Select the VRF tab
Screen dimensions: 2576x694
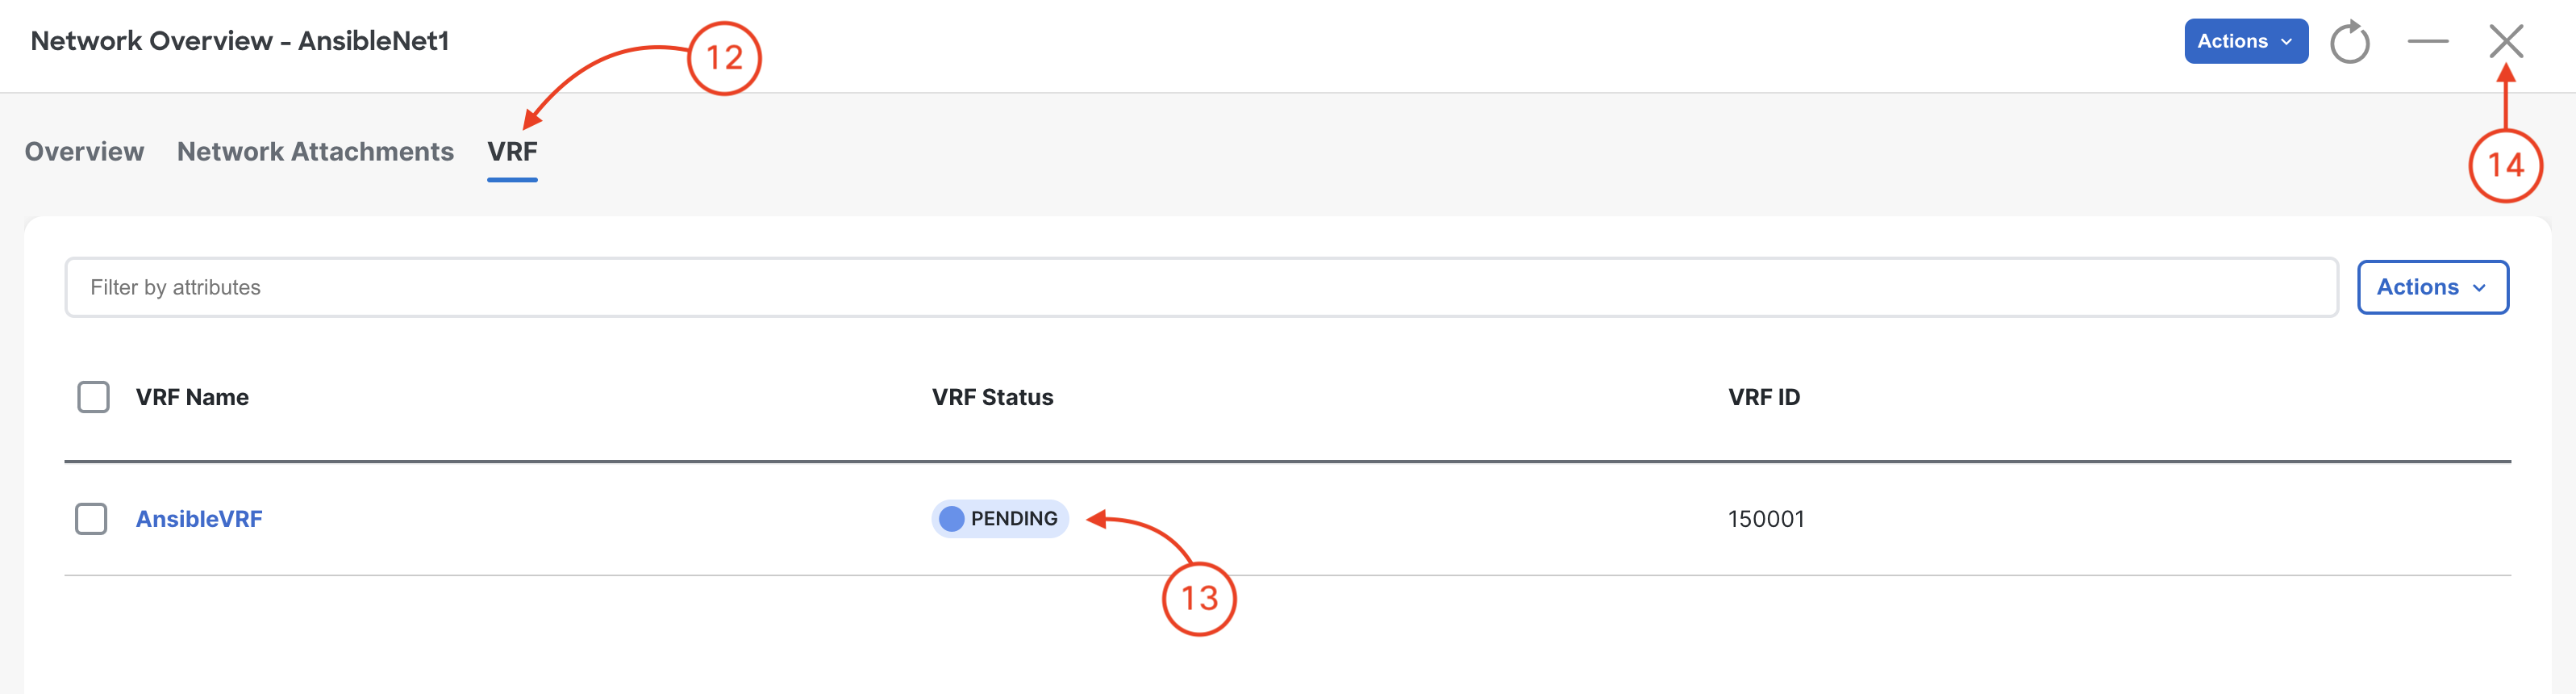pyautogui.click(x=512, y=151)
